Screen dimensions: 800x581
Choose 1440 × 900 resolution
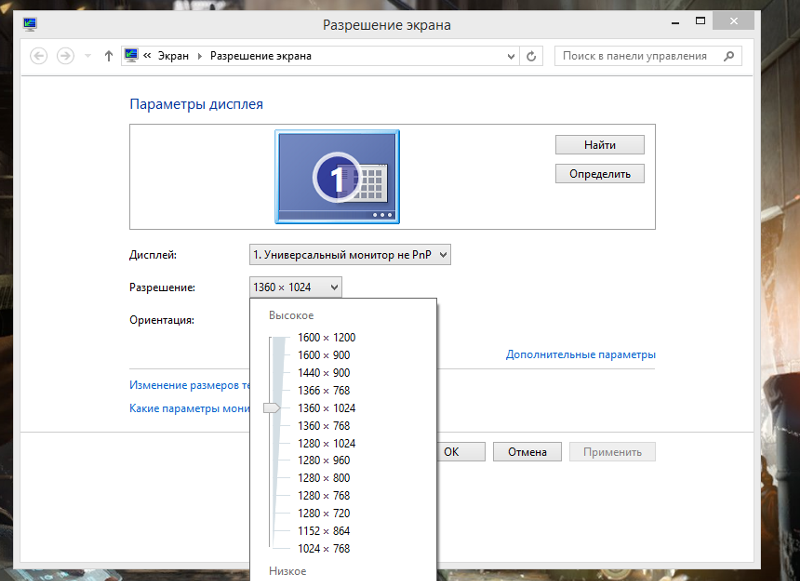tap(324, 373)
